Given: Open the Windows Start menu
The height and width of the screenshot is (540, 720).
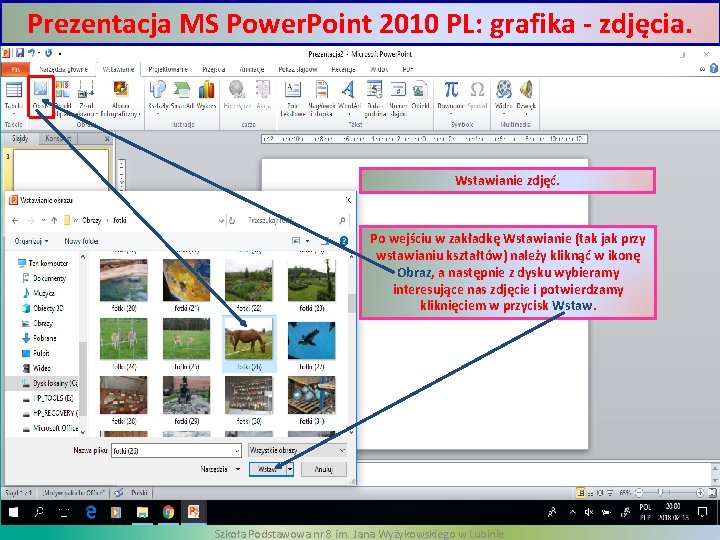Looking at the screenshot, I should (13, 512).
